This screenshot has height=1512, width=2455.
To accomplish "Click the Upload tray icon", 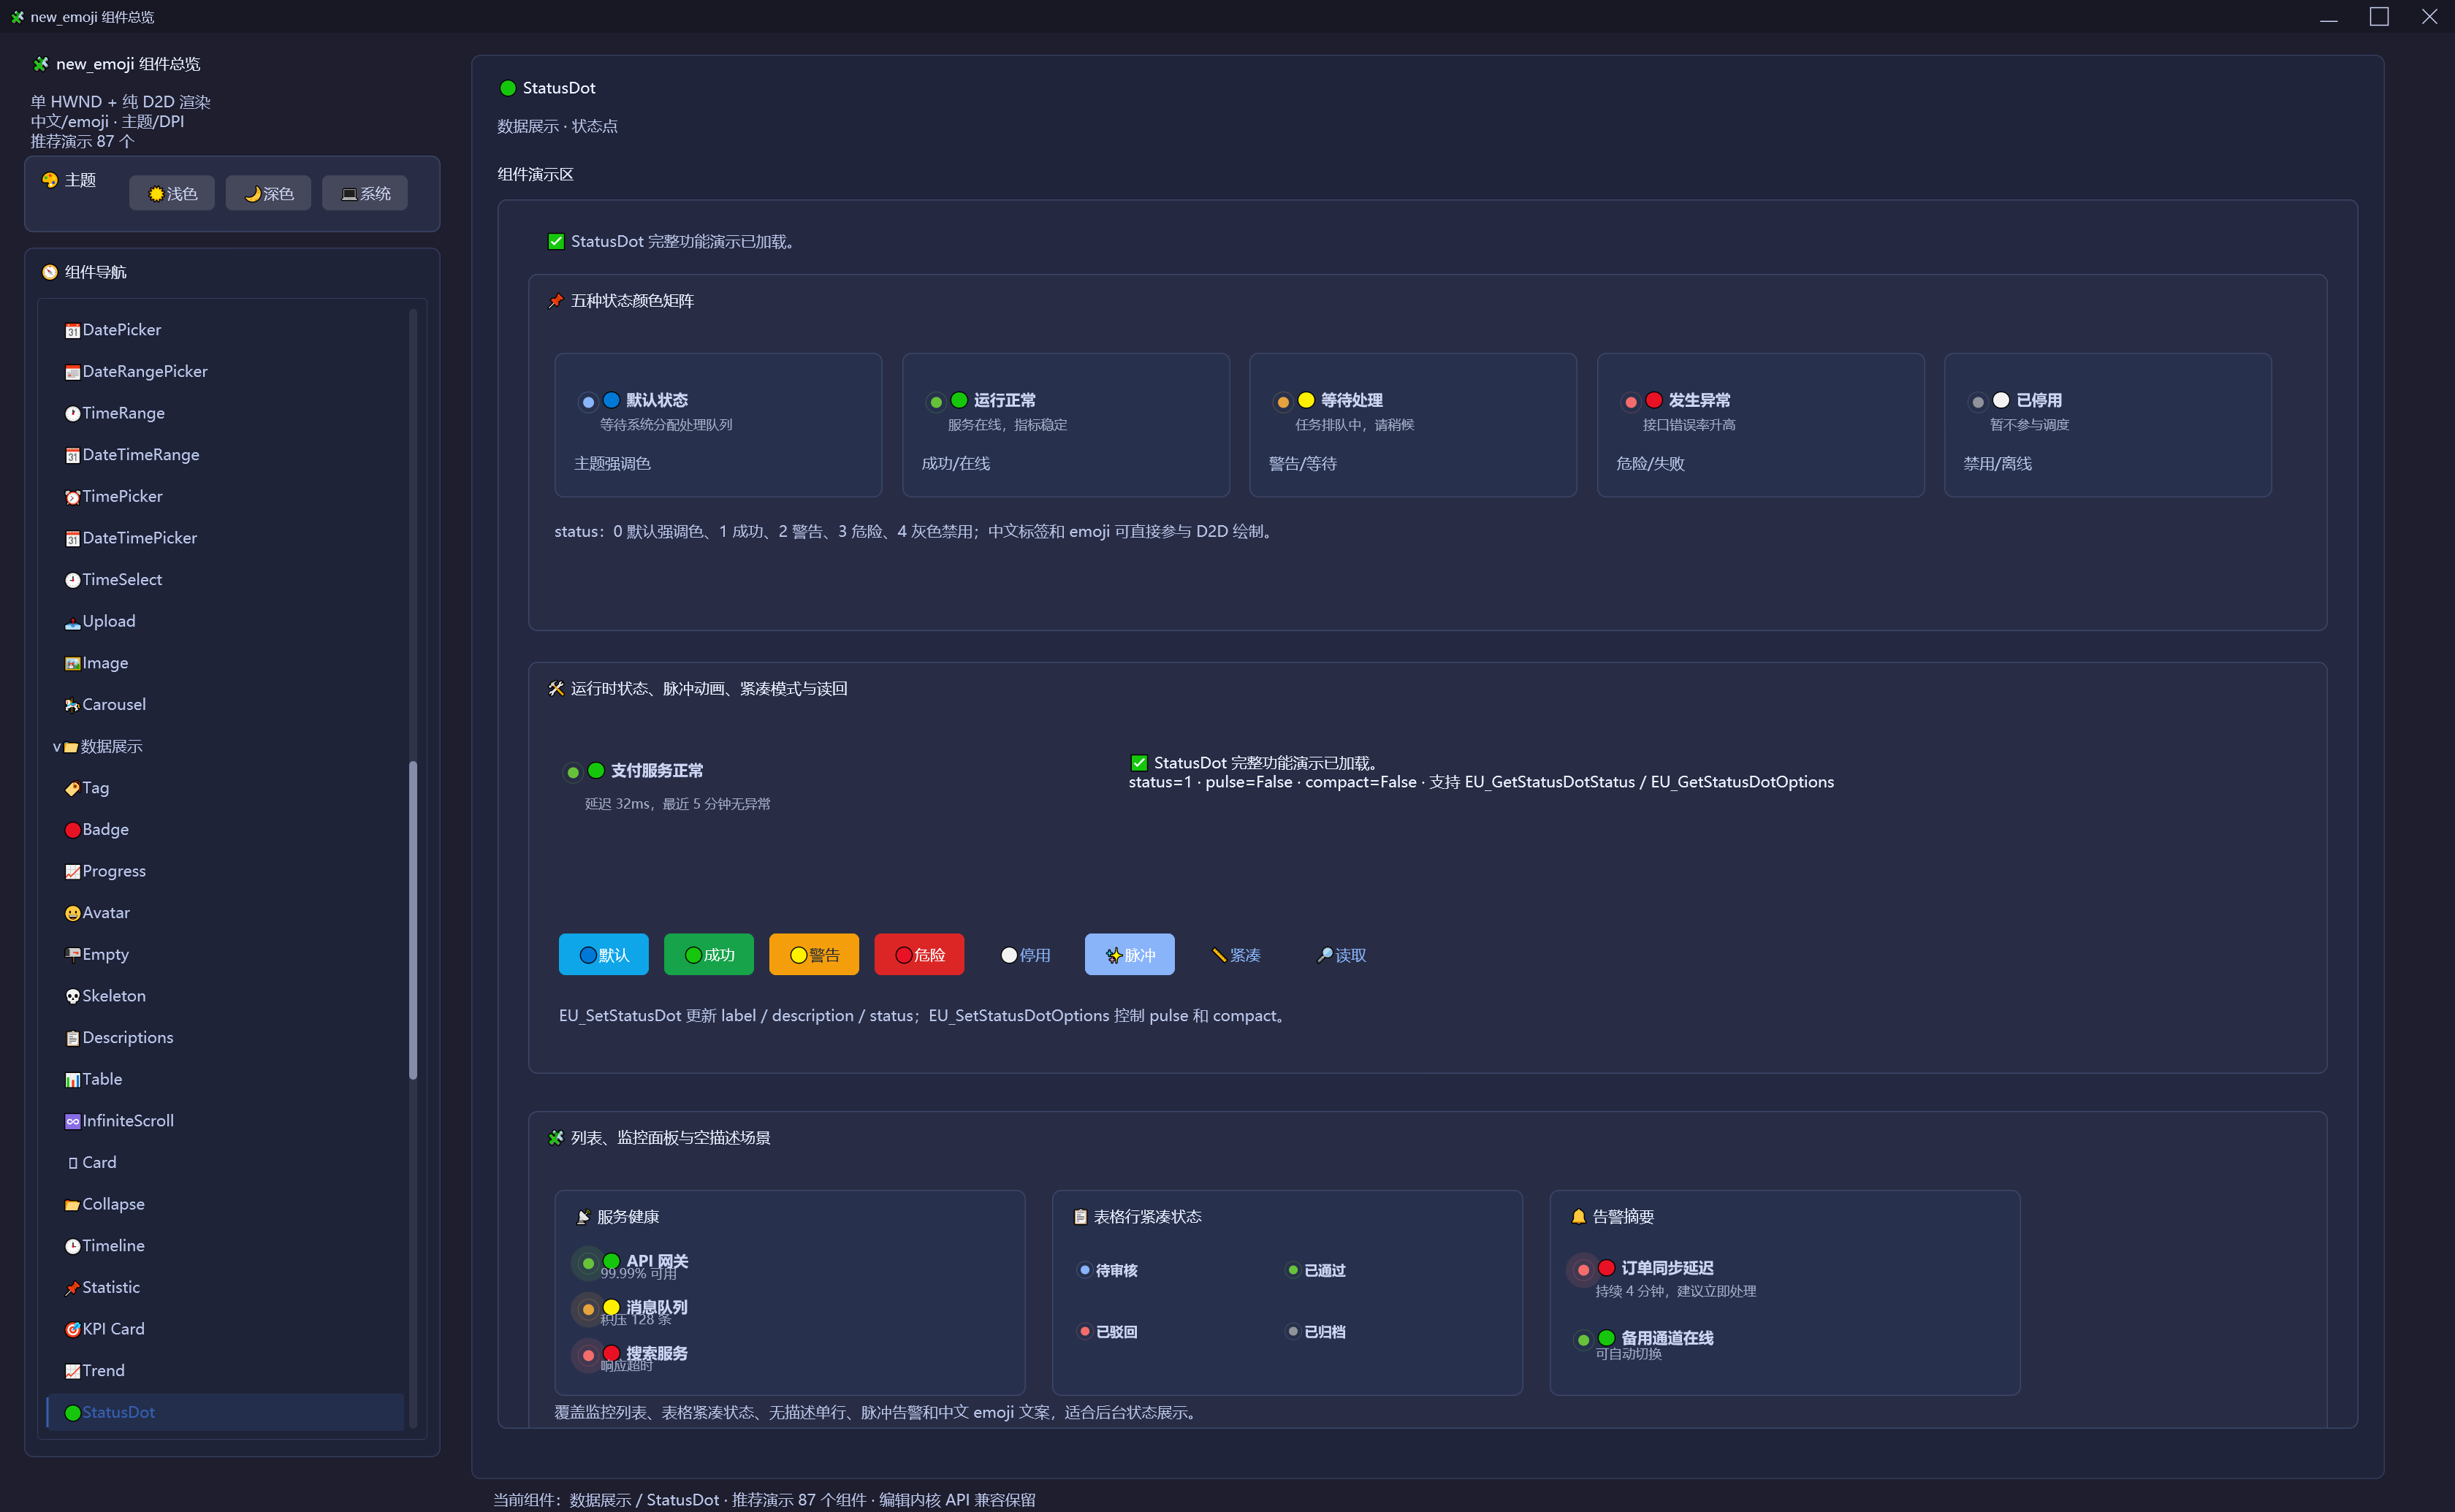I will (x=72, y=623).
